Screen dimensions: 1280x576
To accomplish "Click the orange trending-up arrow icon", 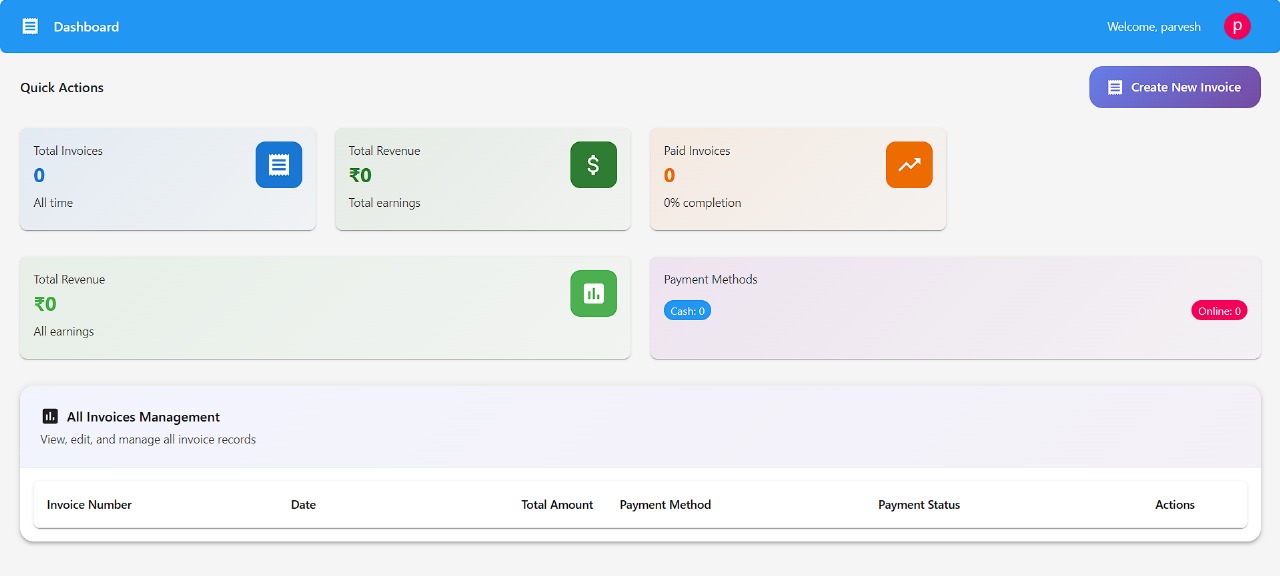I will (x=908, y=165).
